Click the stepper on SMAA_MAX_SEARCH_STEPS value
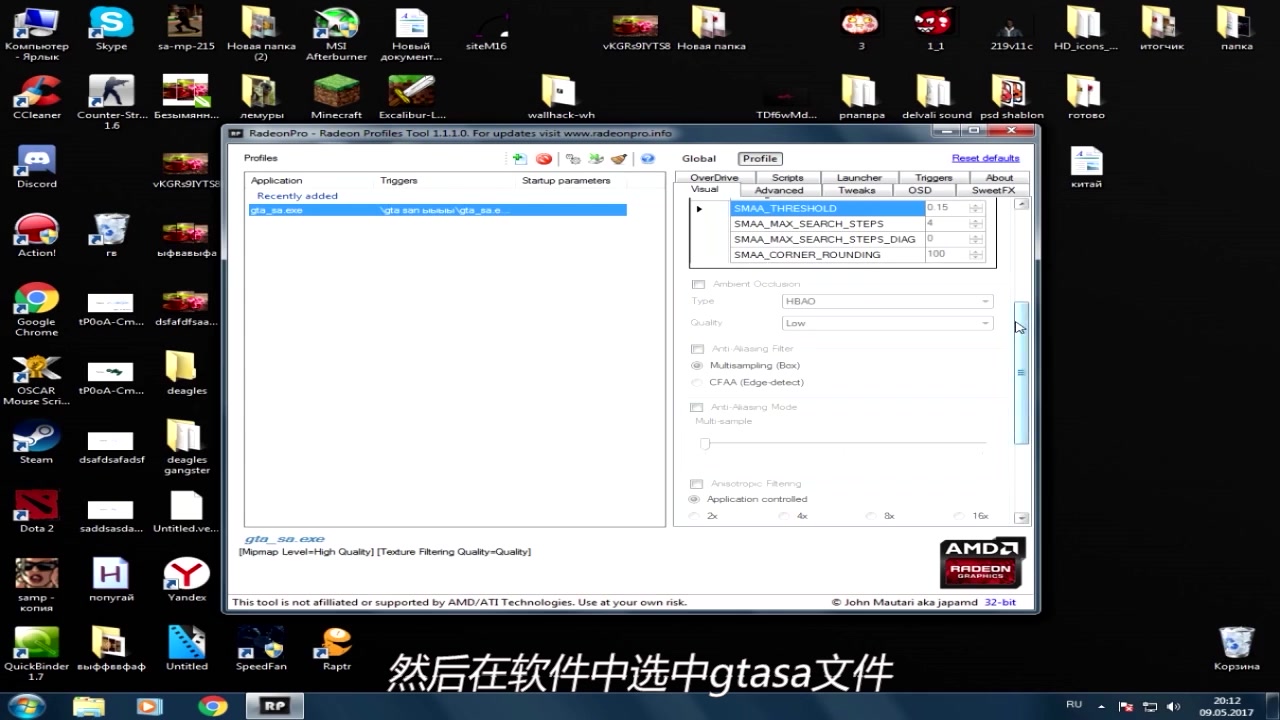The height and width of the screenshot is (720, 1280). (976, 224)
